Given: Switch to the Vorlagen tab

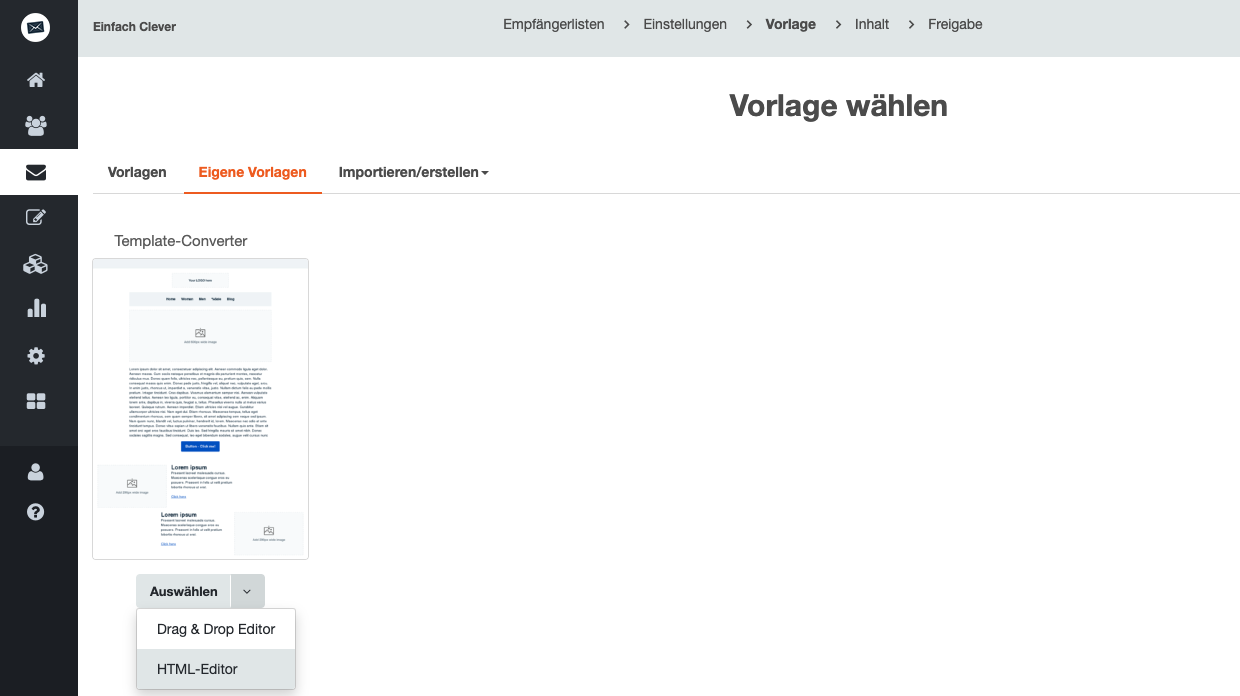Looking at the screenshot, I should pos(137,172).
